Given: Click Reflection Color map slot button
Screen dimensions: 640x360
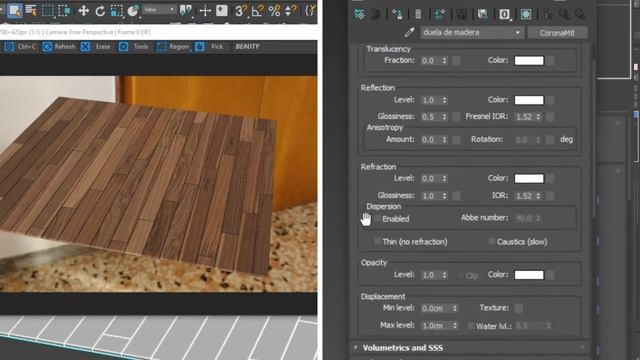Looking at the screenshot, I should coord(550,100).
